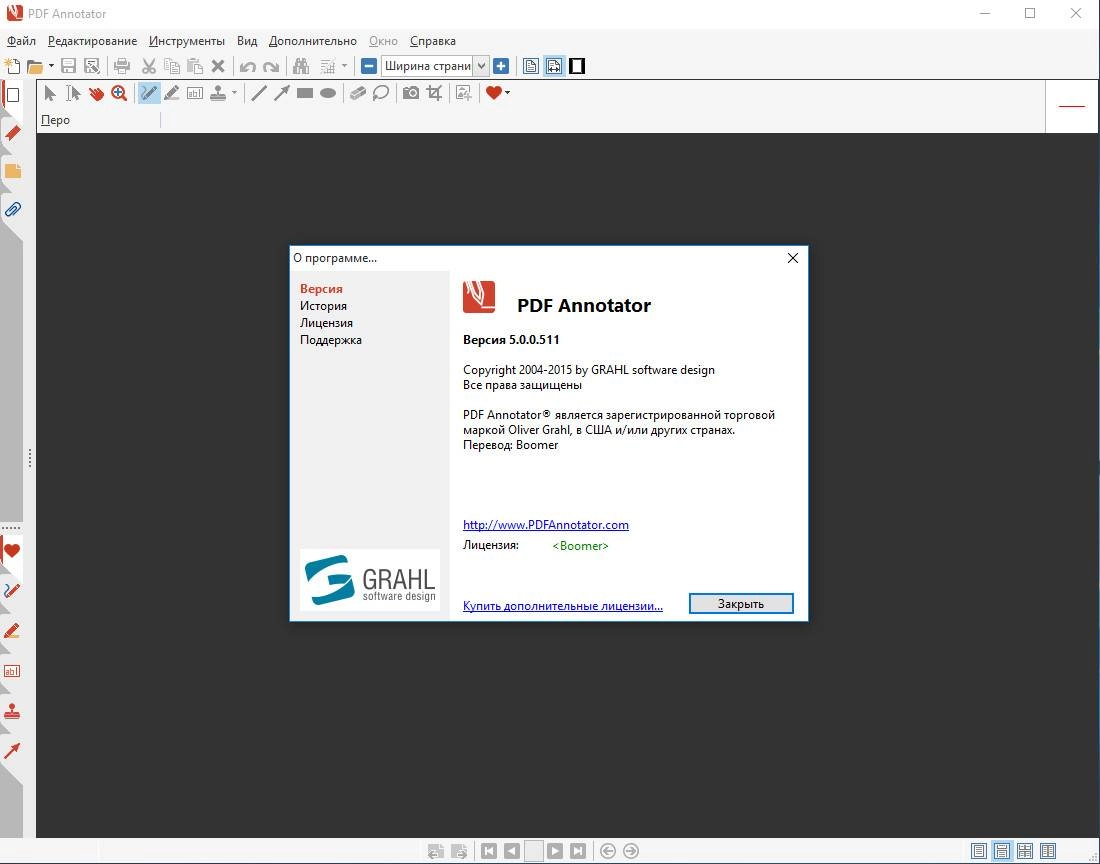
Task: Click the Save diskette icon
Action: pos(68,66)
